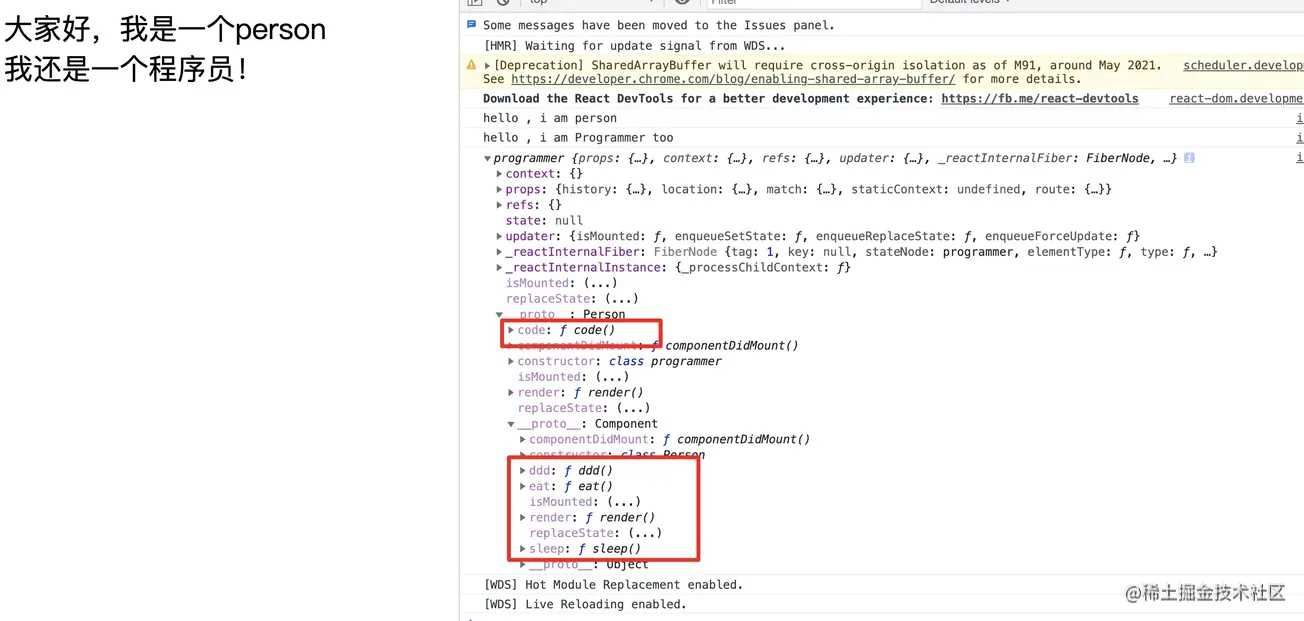The height and width of the screenshot is (621, 1304).
Task: Open the developer.chrome.com shared-array-buffer blog link
Action: (733, 79)
